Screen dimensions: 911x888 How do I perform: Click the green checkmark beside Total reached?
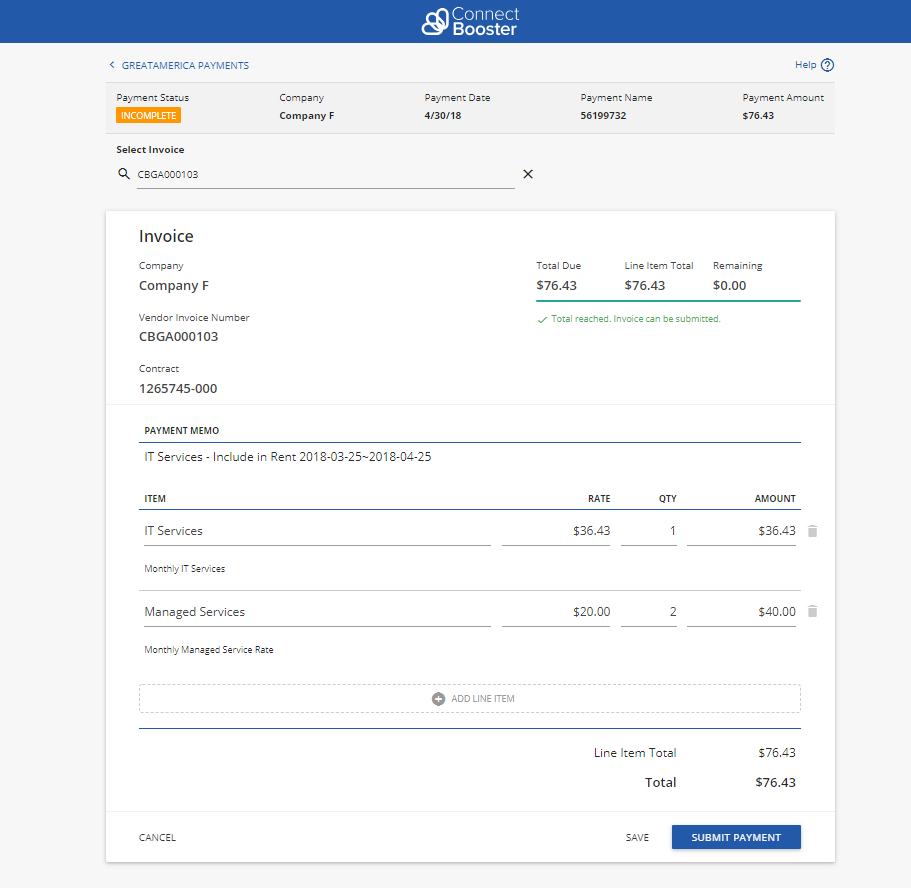point(542,320)
